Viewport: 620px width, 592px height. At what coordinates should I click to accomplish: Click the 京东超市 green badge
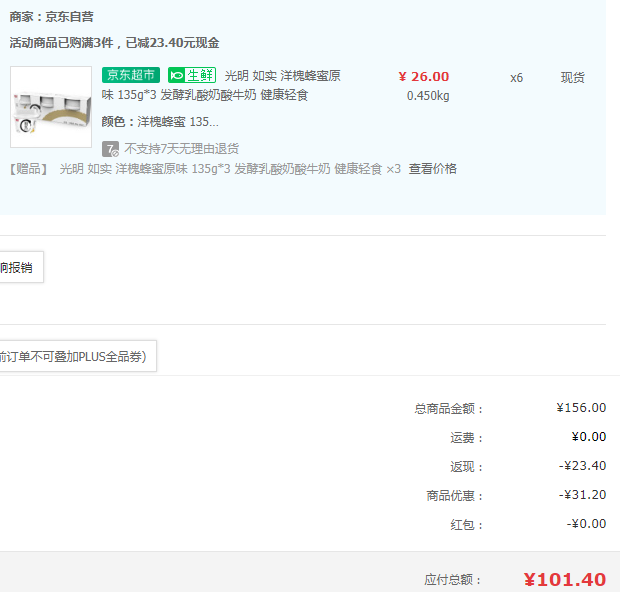[131, 75]
